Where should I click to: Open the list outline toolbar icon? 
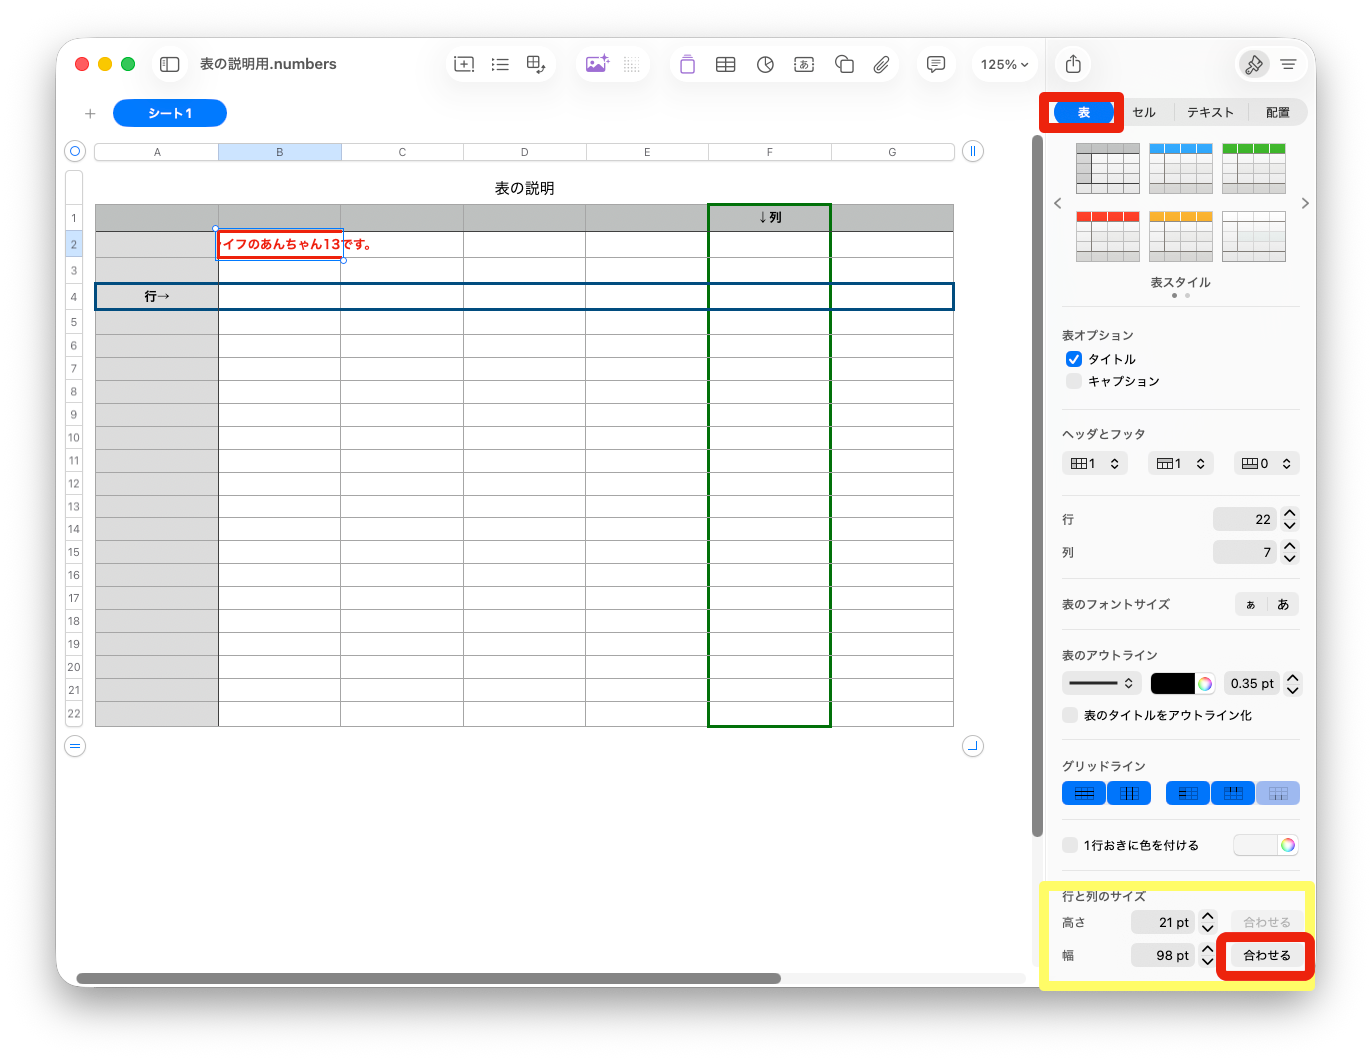500,64
